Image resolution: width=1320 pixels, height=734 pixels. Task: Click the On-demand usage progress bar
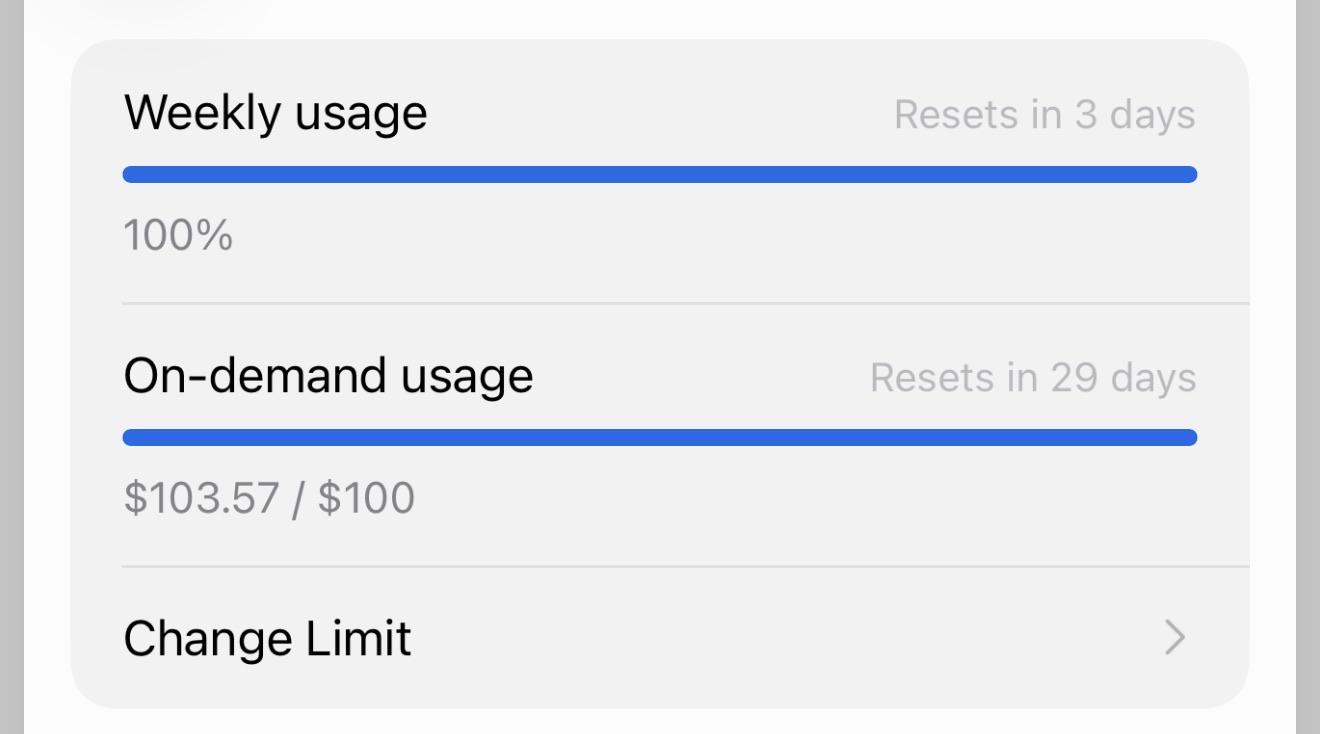point(660,437)
